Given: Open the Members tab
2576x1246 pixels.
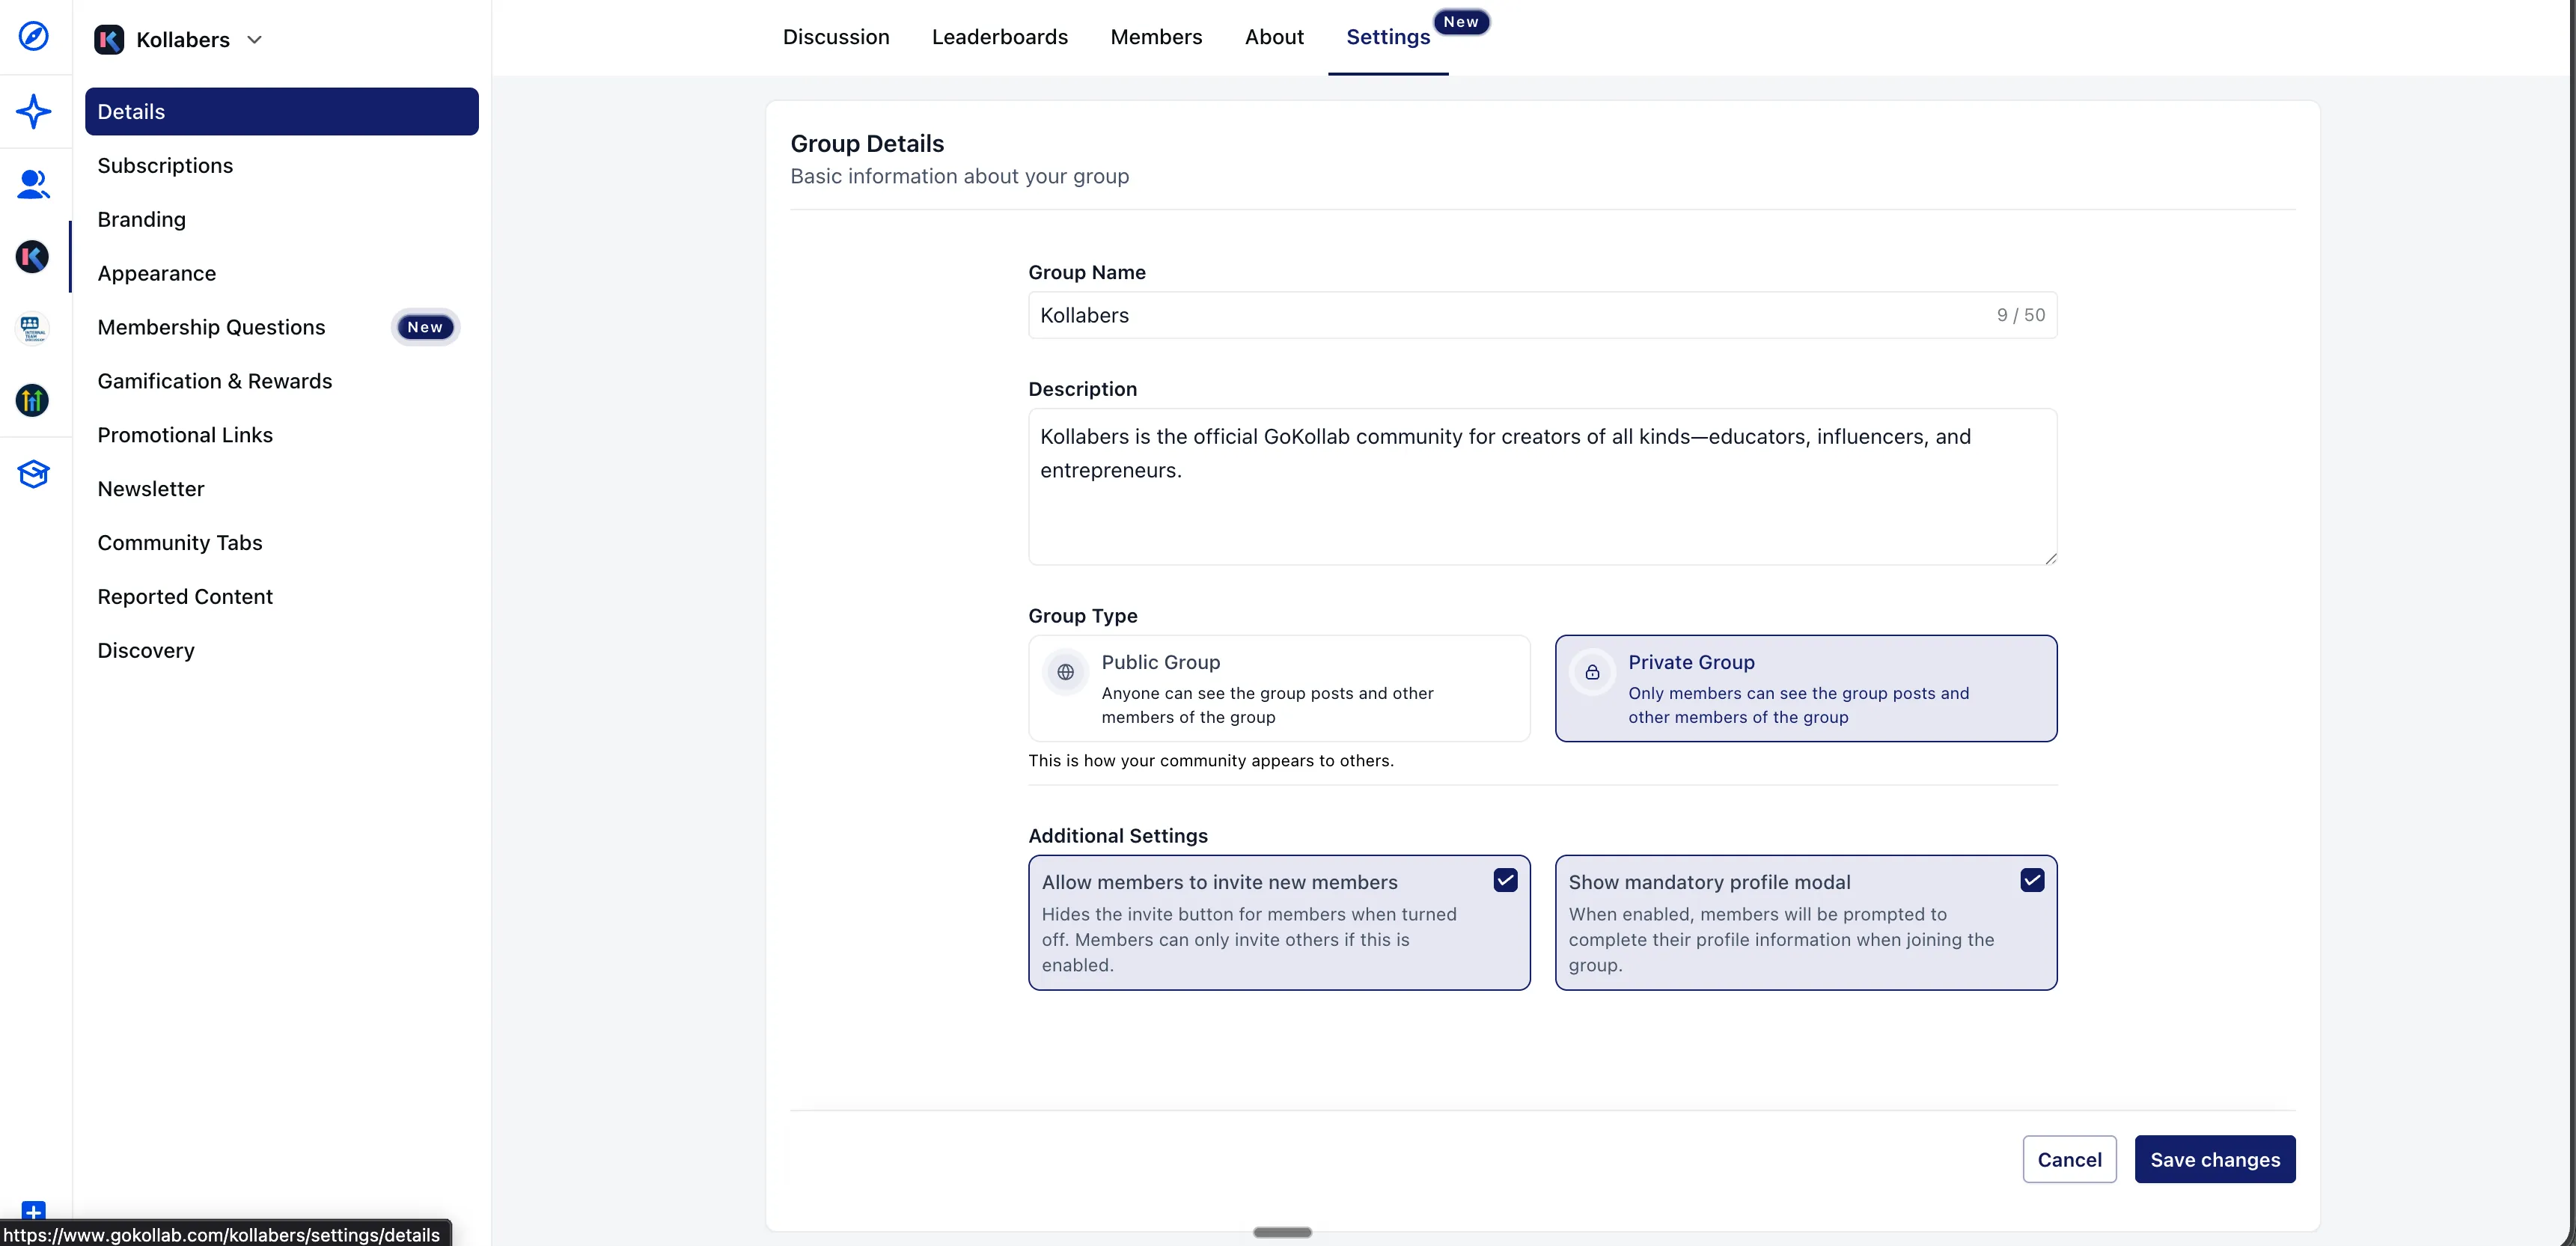Looking at the screenshot, I should pyautogui.click(x=1156, y=37).
